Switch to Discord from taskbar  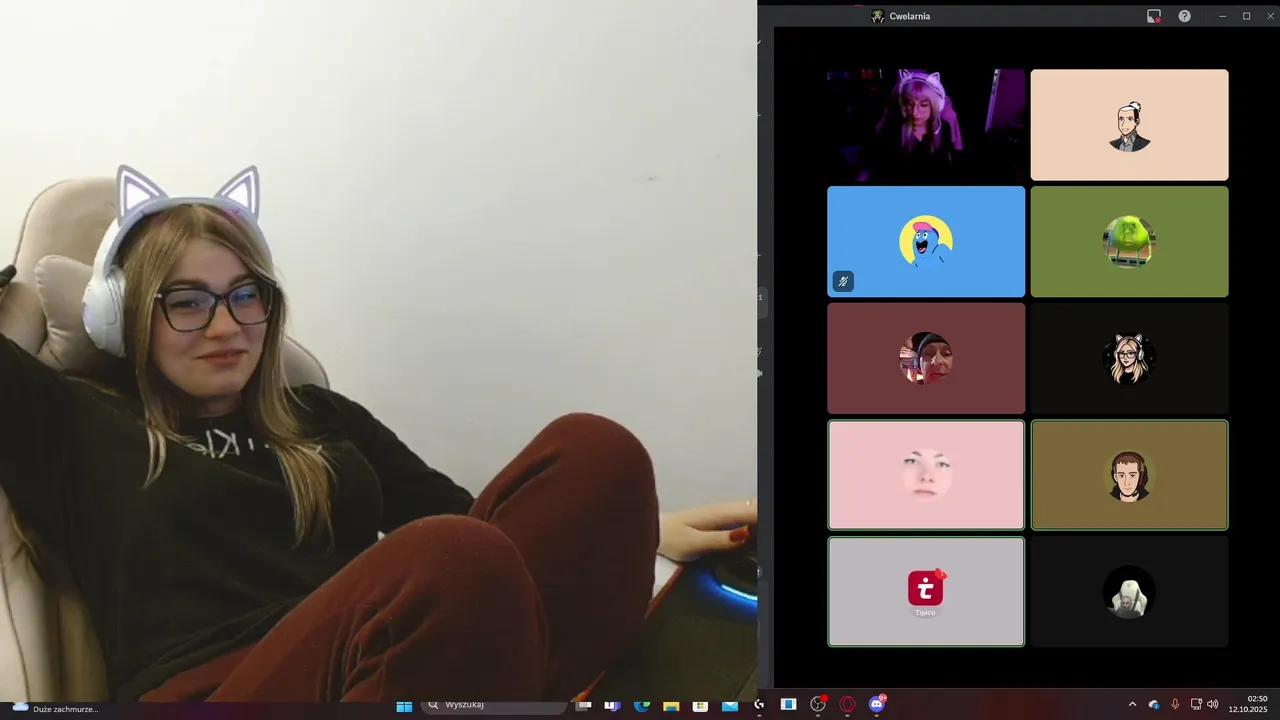coord(877,704)
